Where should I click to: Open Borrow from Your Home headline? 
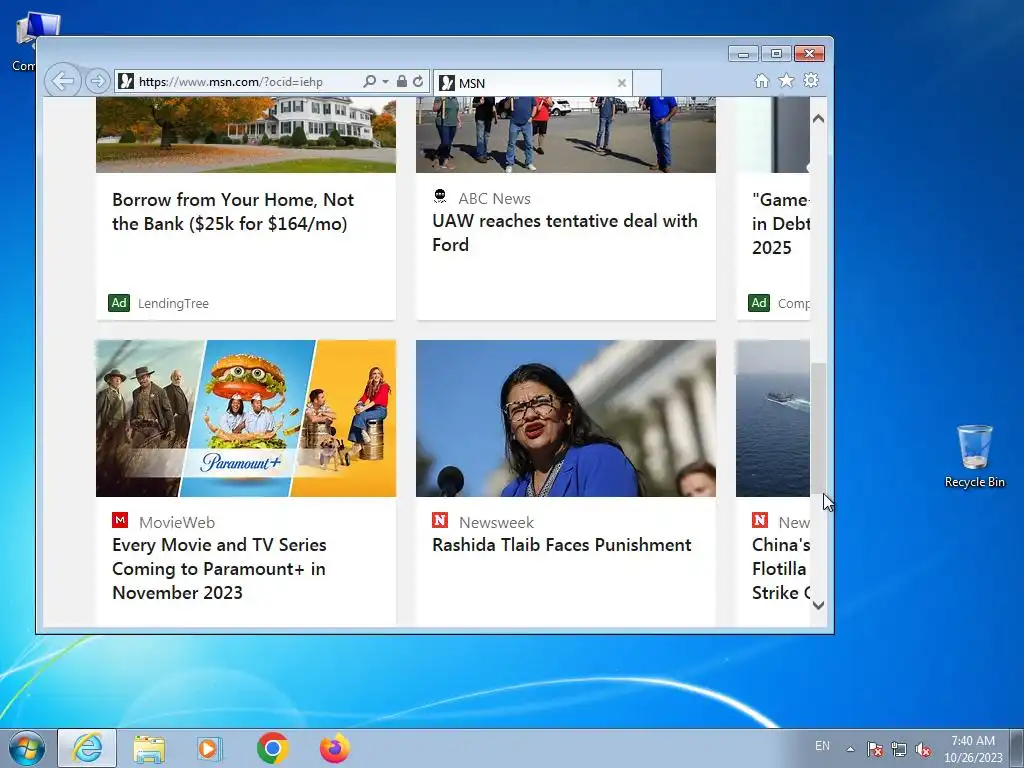(233, 212)
